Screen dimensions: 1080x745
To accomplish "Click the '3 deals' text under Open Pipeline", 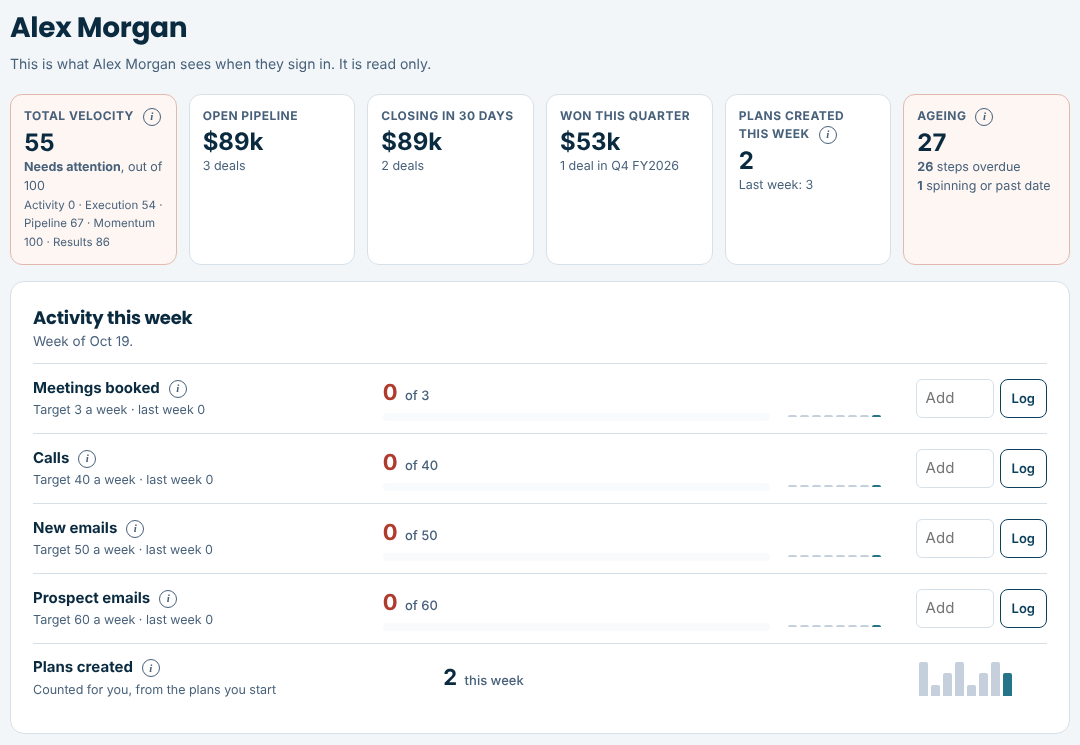I will tap(224, 165).
